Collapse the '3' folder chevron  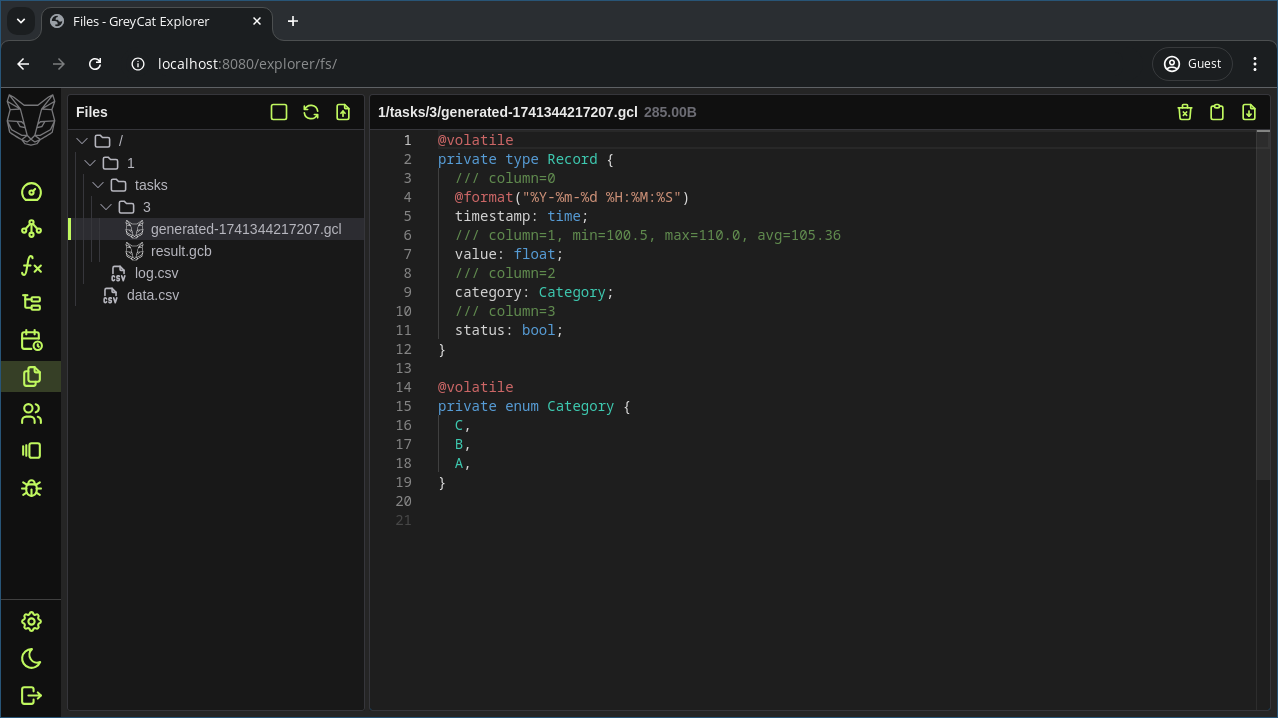(106, 207)
